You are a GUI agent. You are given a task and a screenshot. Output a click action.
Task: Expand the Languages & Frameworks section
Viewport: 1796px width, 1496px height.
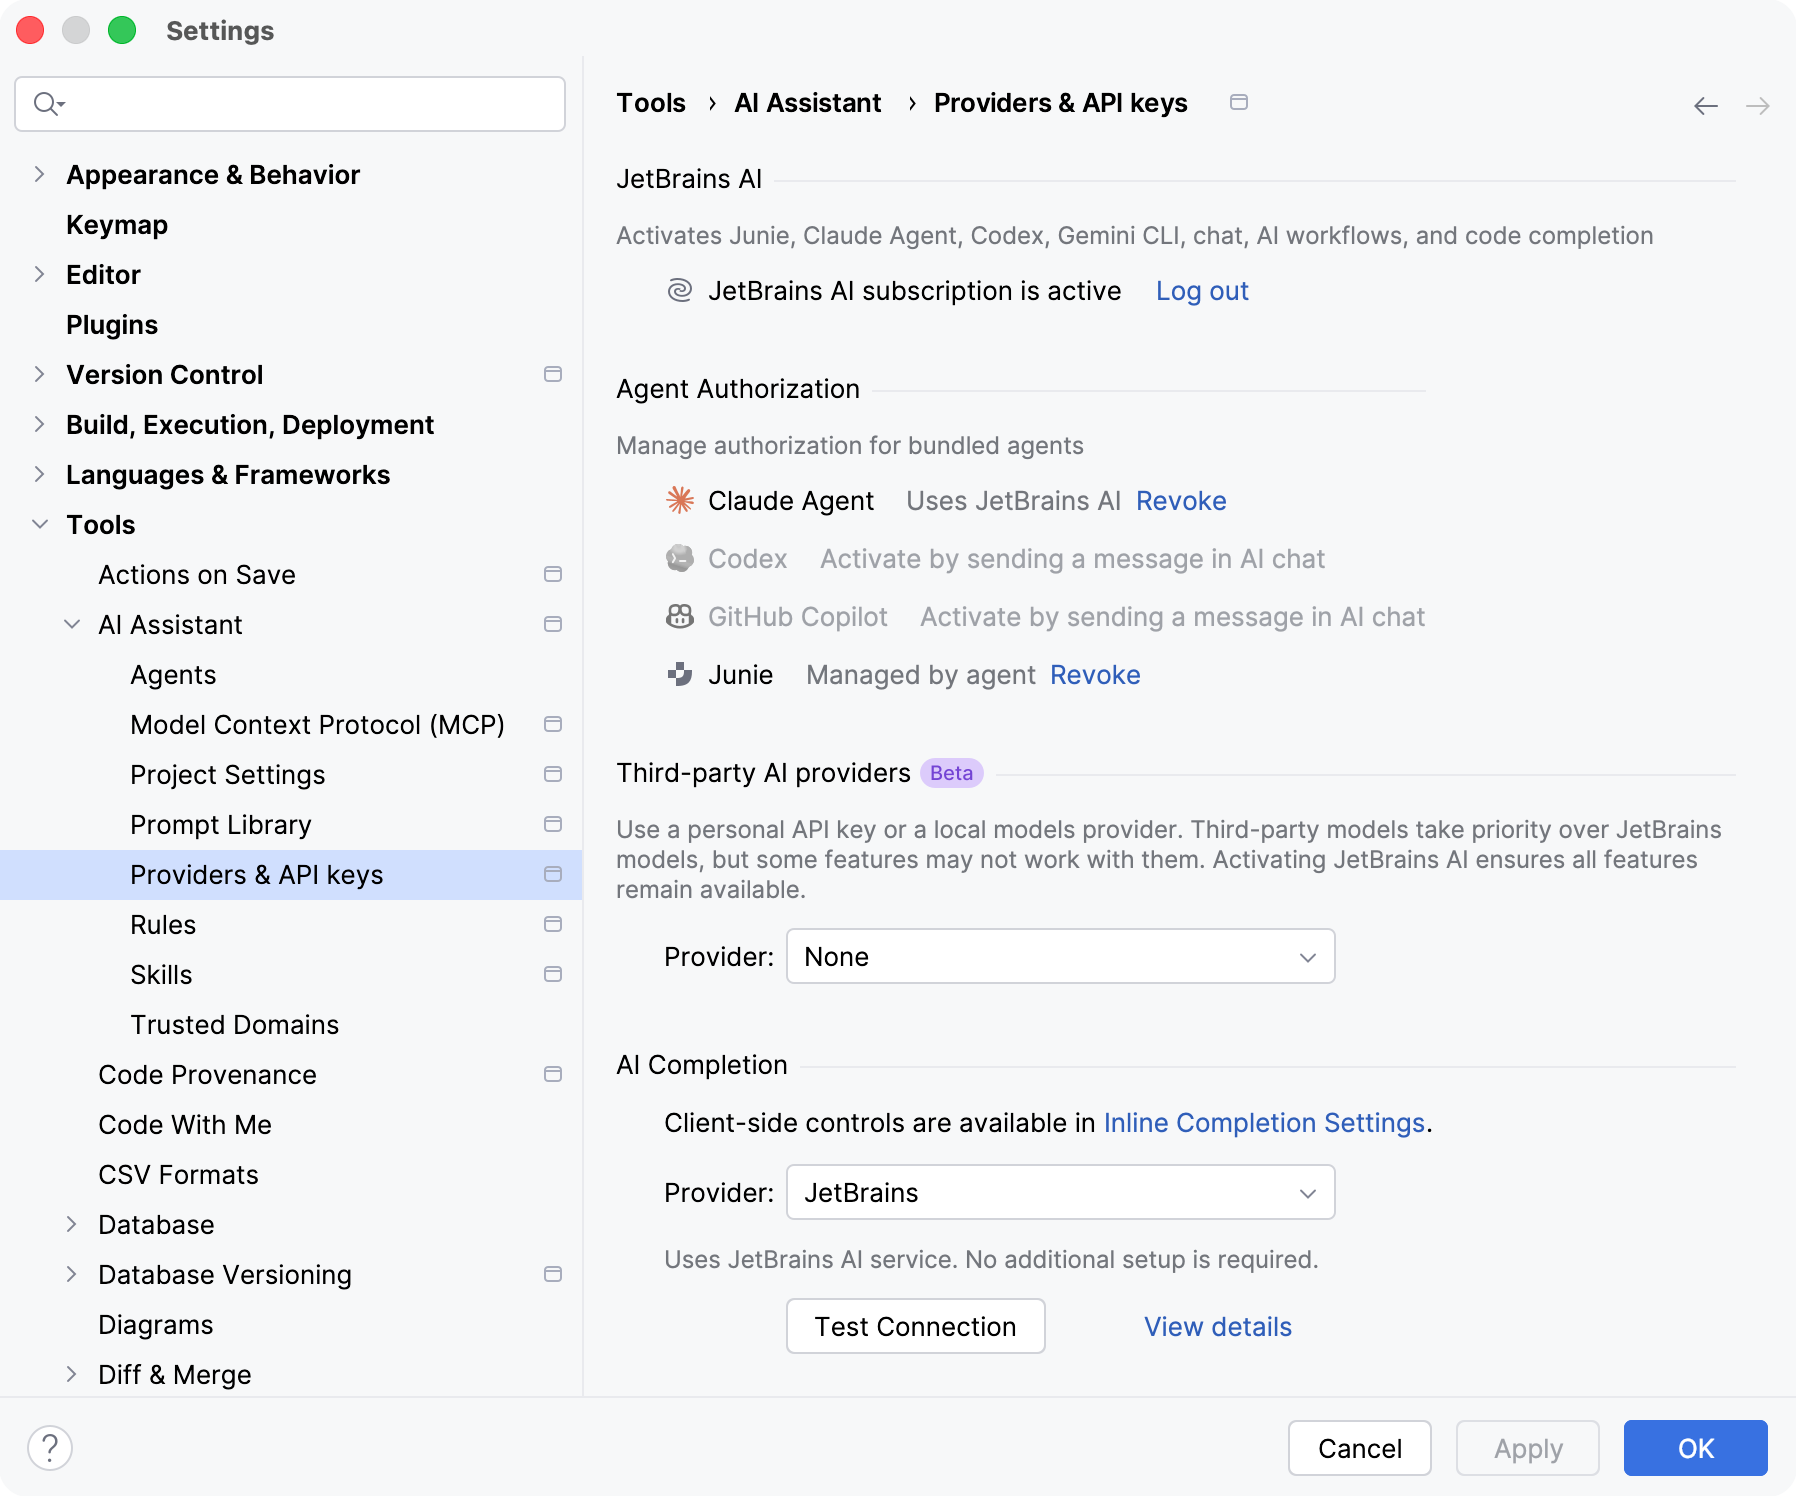[x=39, y=474]
